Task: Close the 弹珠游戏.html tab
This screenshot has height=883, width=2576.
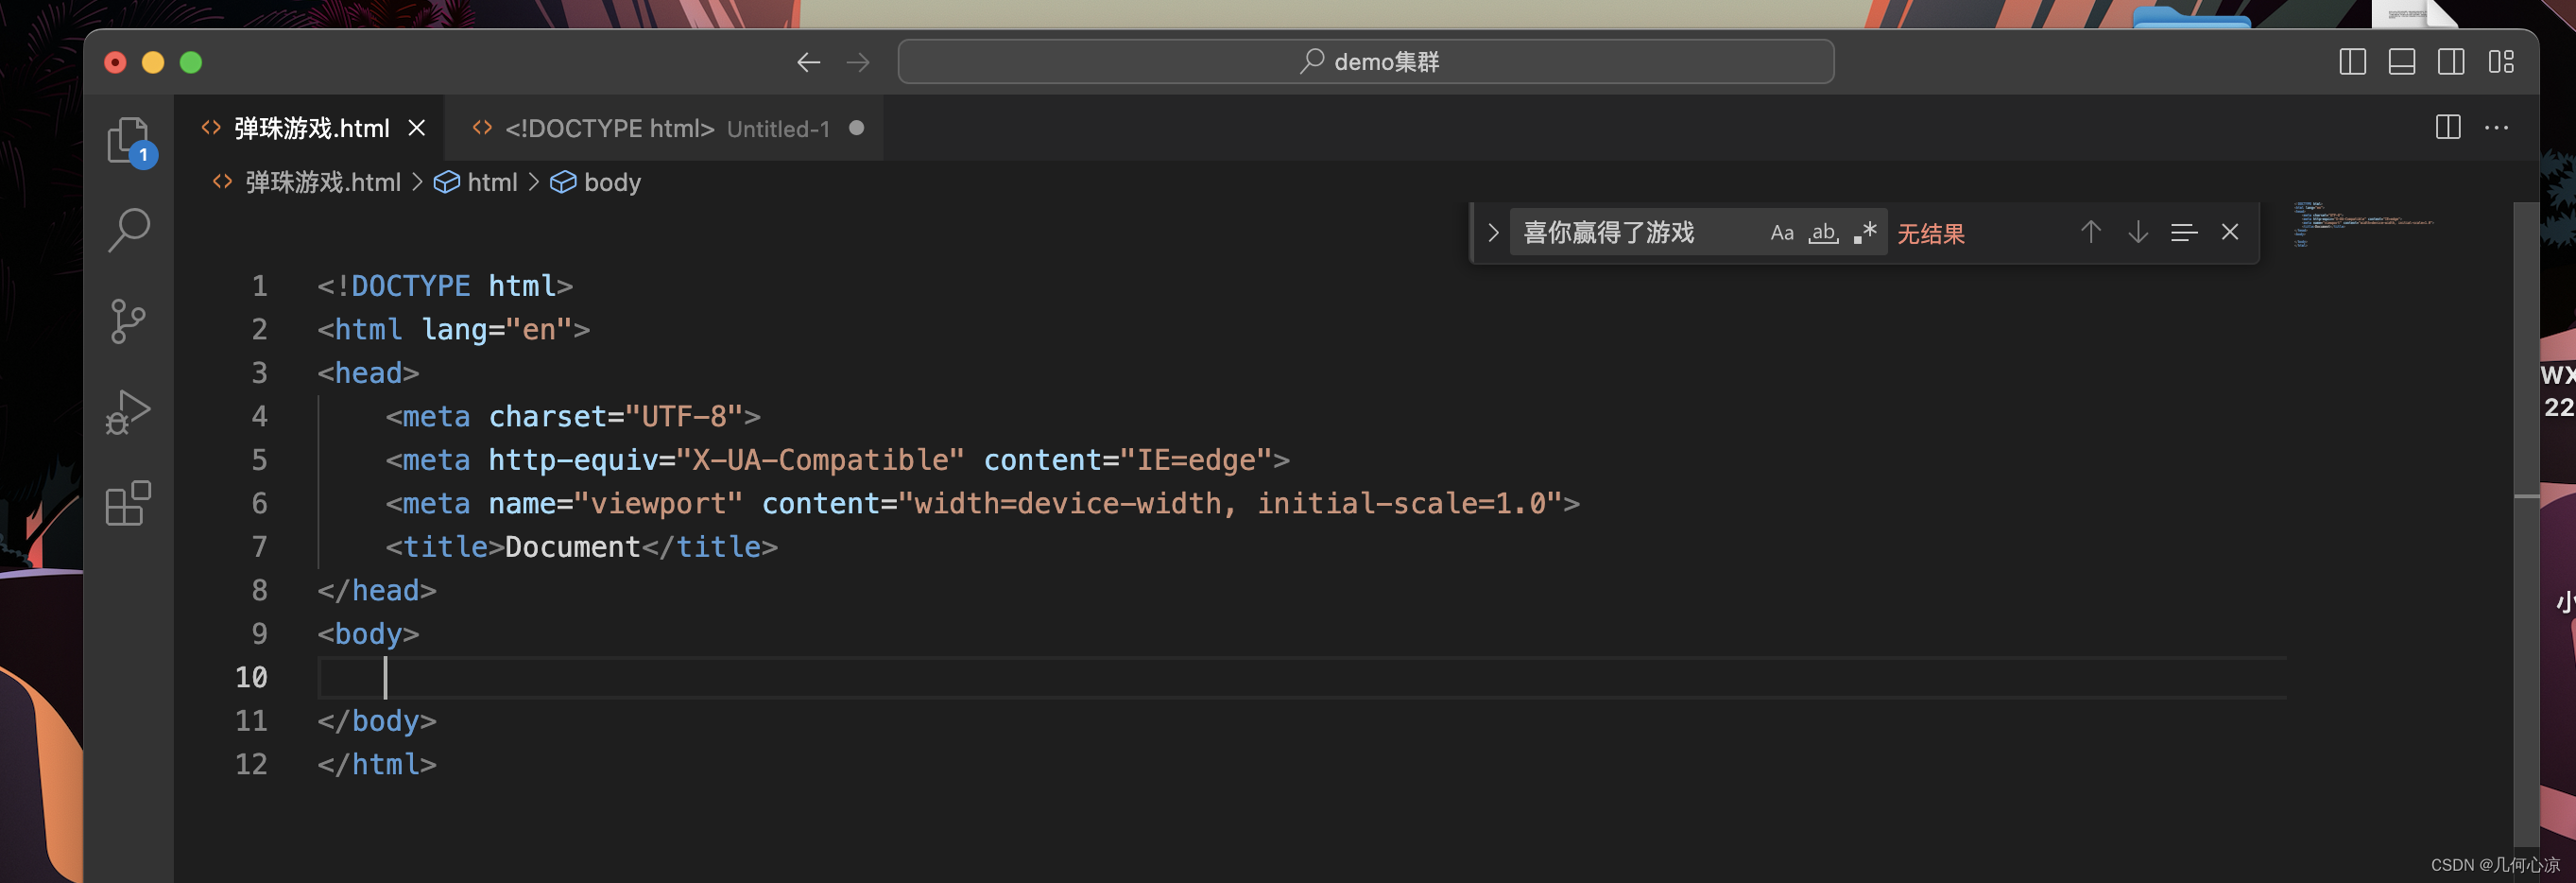Action: pos(417,128)
